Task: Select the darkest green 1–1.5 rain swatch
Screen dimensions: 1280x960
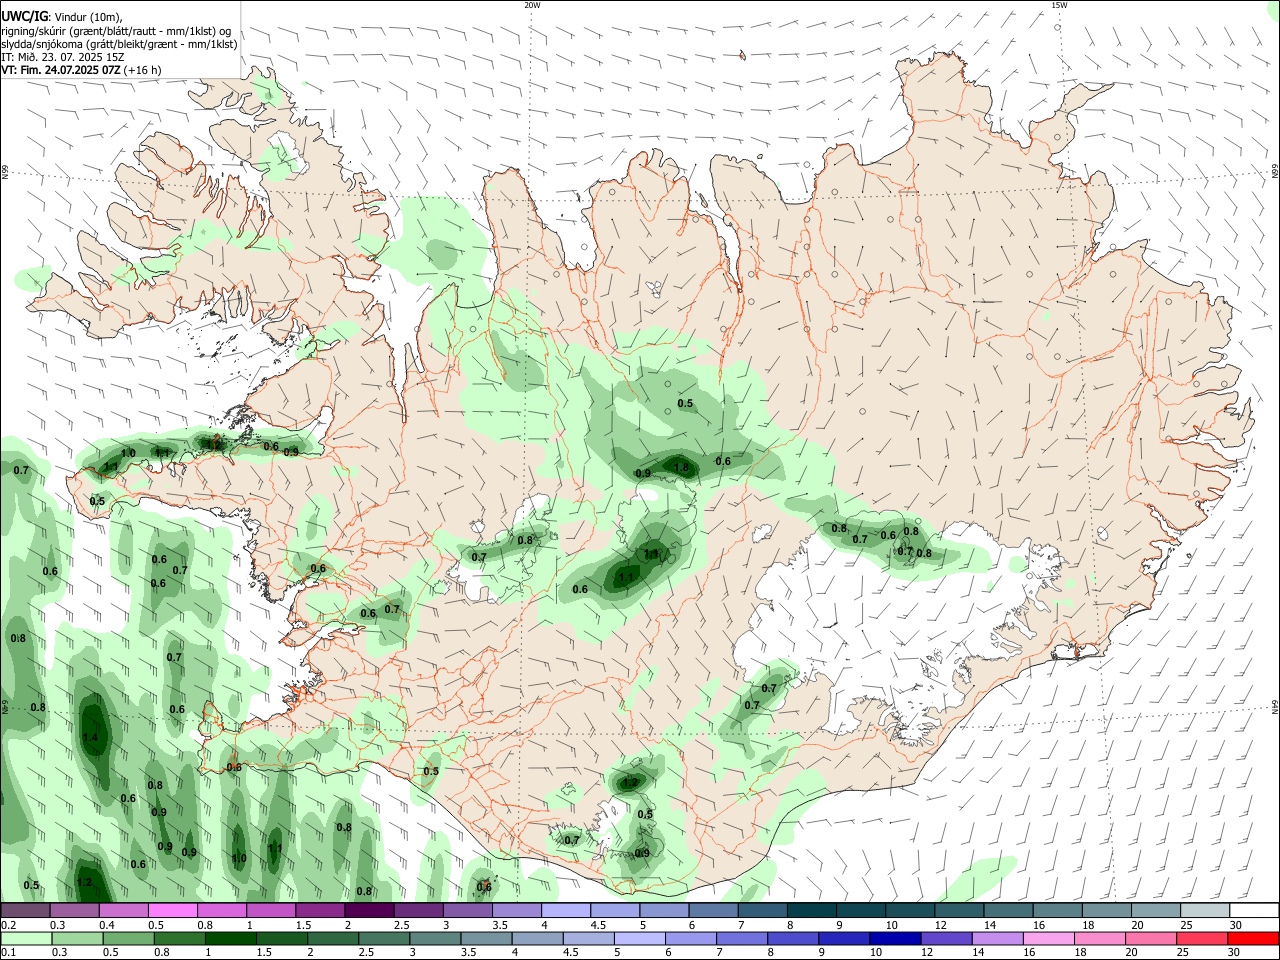Action: coord(230,939)
